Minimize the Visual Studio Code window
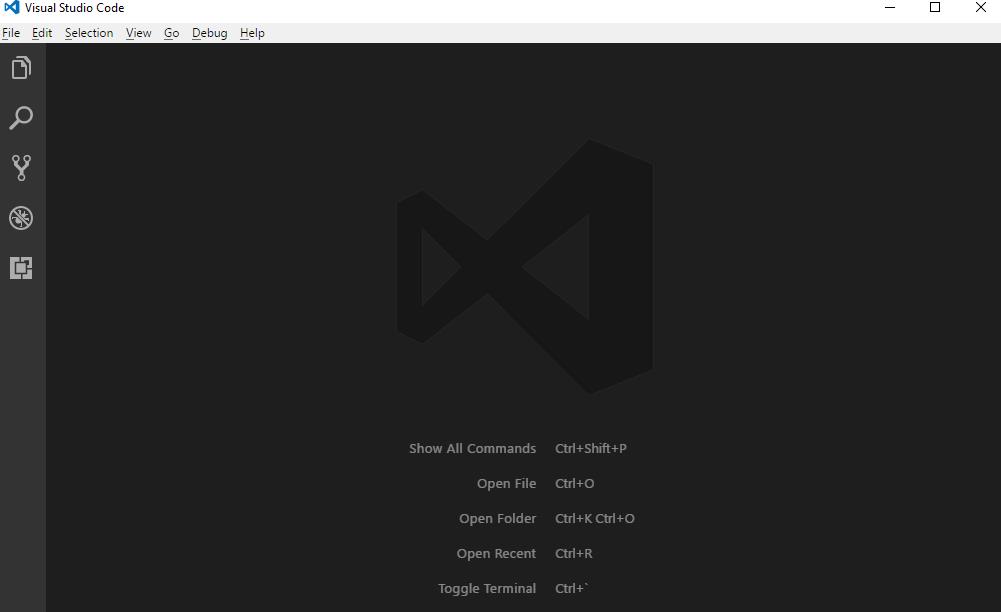Screen dimensions: 1001x612 890,8
